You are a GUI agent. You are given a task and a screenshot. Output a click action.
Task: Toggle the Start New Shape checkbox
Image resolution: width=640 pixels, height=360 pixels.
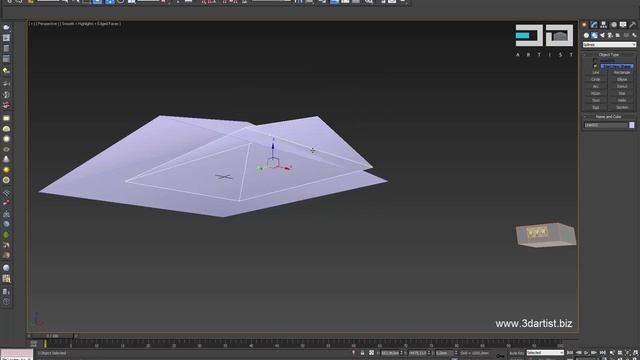pos(595,66)
